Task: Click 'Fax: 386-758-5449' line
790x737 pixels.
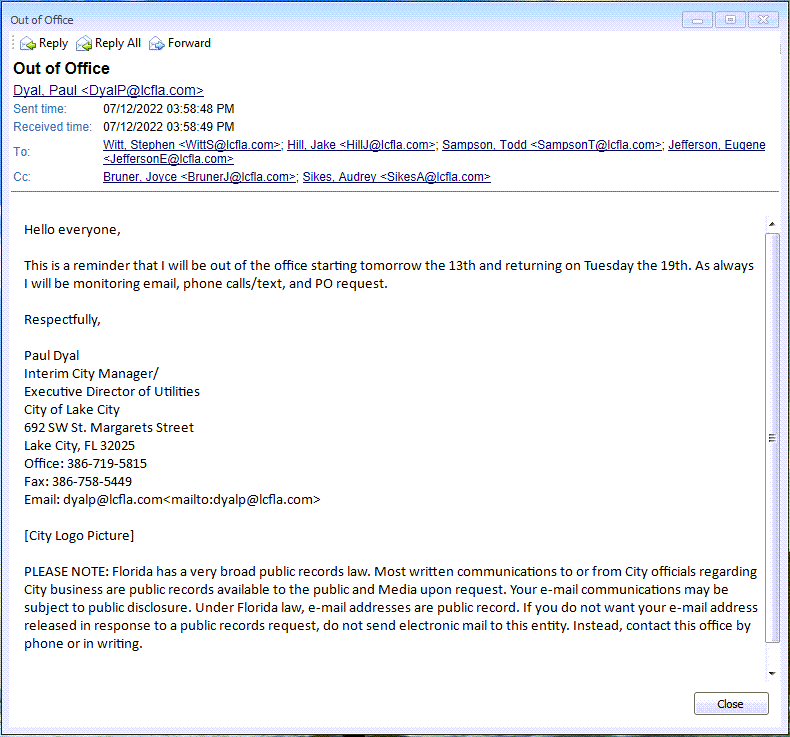Action: [78, 482]
